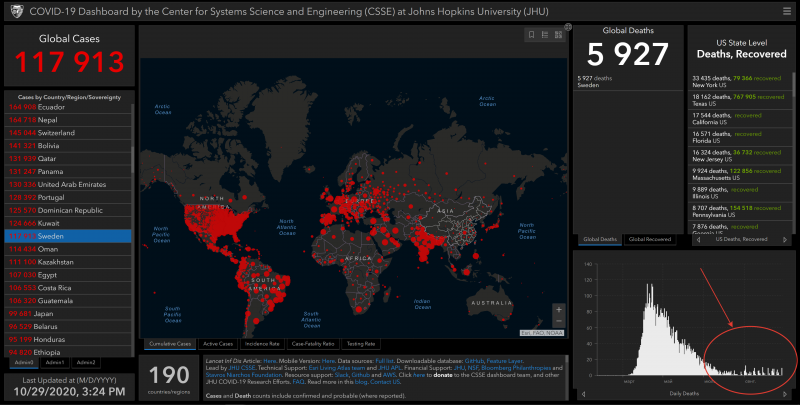Select Oman in the country list
This screenshot has height=405, width=800.
(68, 249)
